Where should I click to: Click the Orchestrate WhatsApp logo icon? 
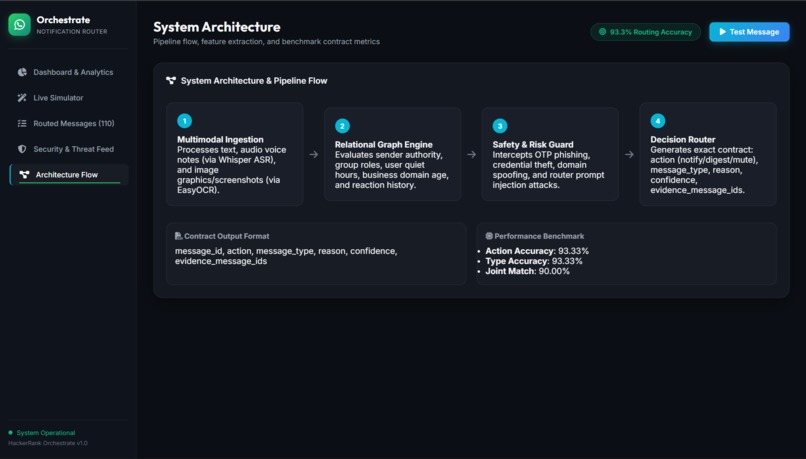[x=19, y=25]
